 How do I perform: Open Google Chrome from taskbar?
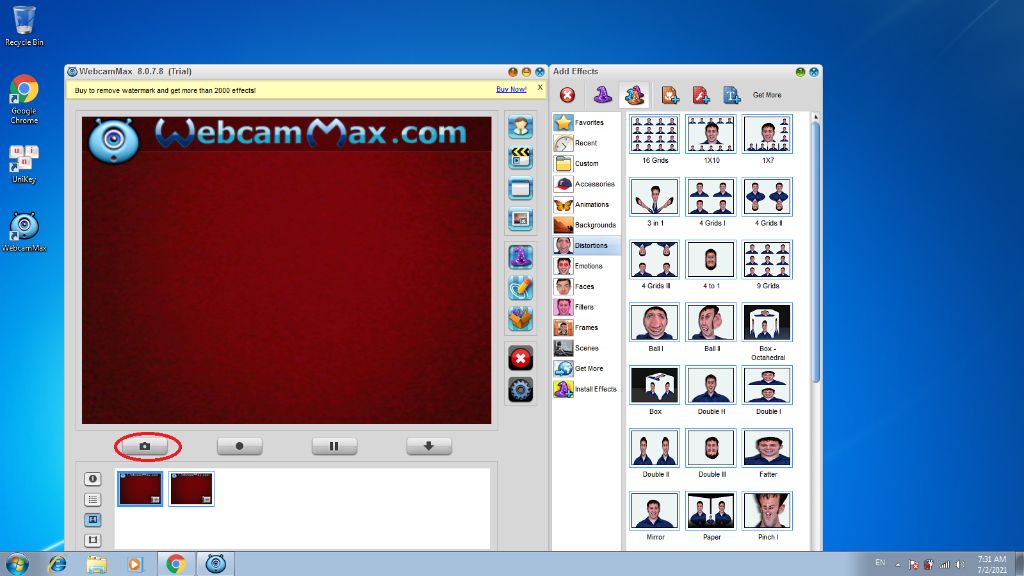tap(176, 564)
